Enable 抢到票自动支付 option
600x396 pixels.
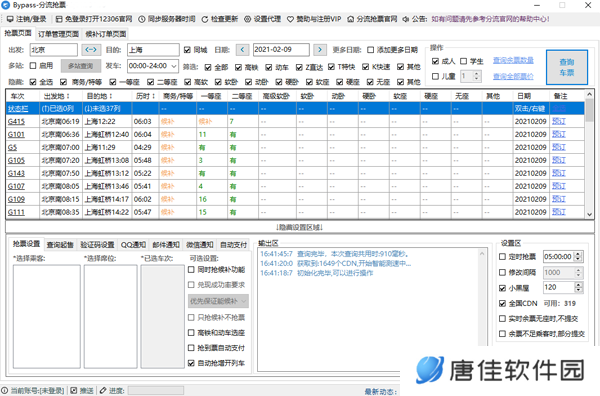[191, 348]
